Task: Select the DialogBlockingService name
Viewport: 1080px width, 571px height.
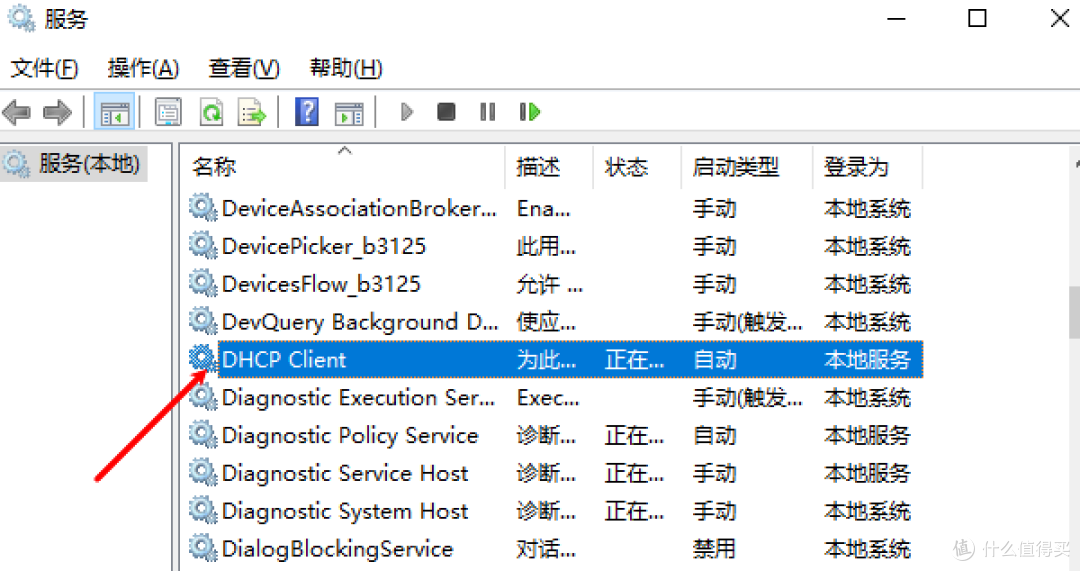Action: 338,549
